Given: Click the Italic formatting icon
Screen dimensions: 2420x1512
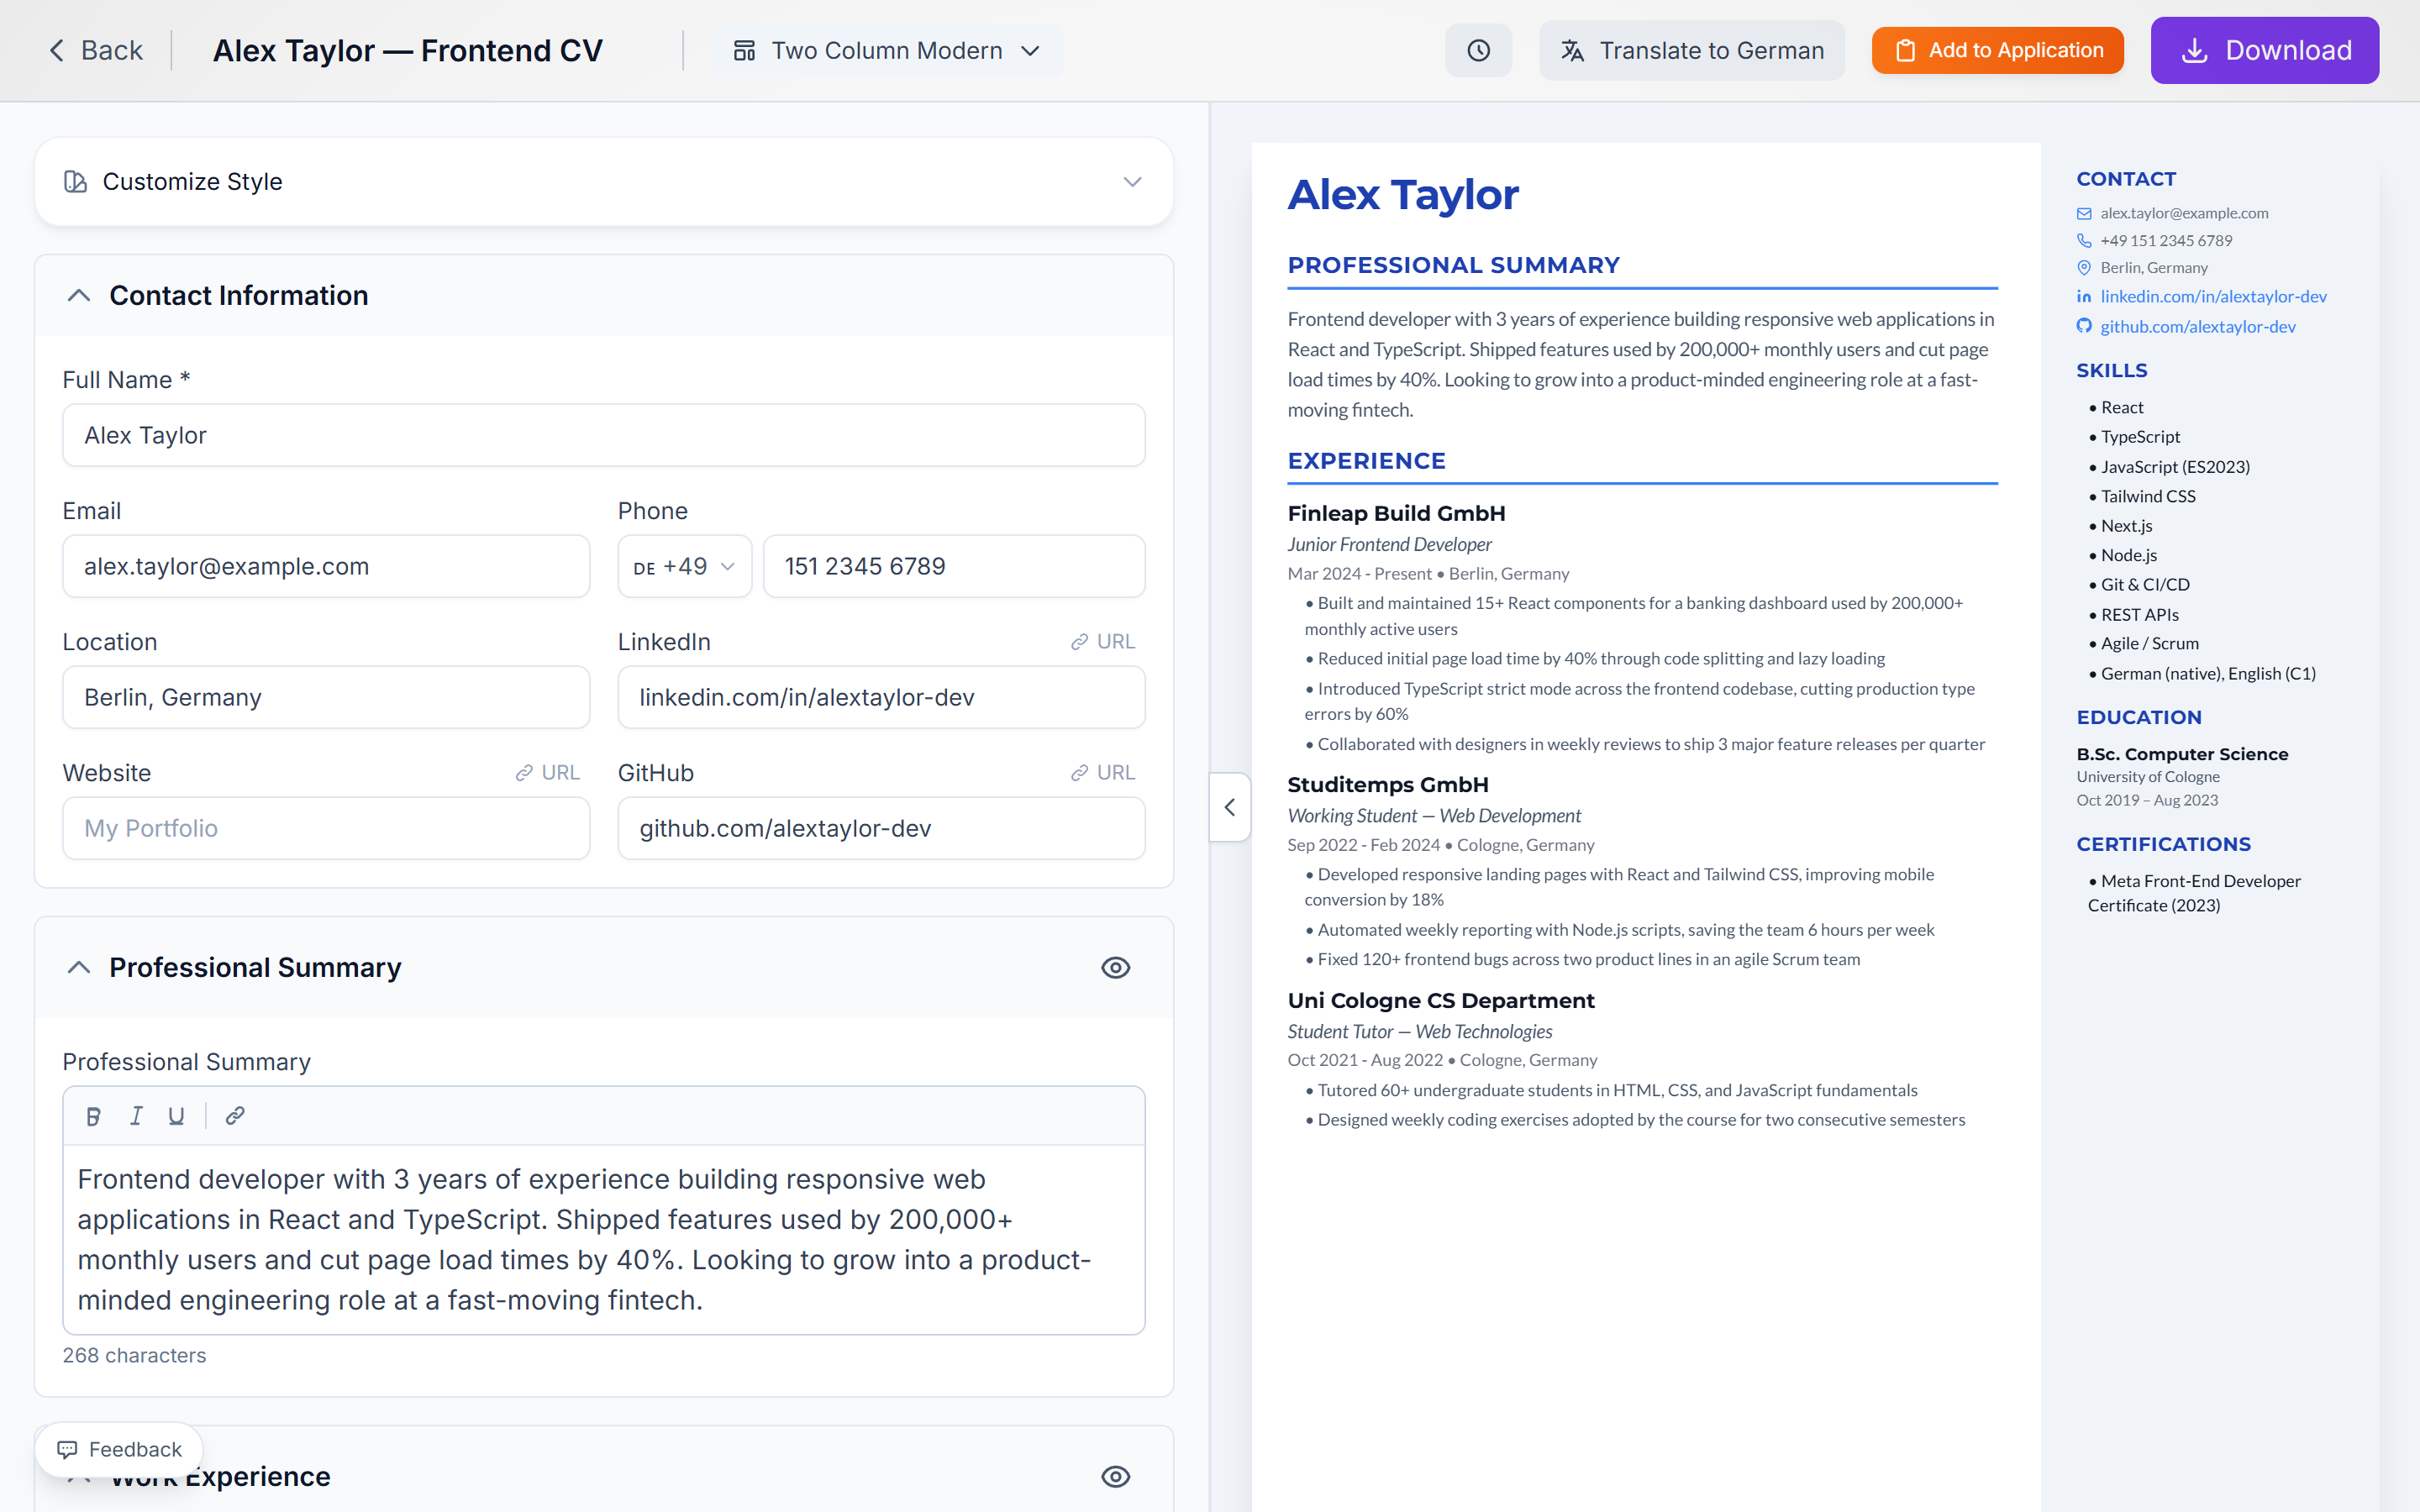Looking at the screenshot, I should click(136, 1116).
